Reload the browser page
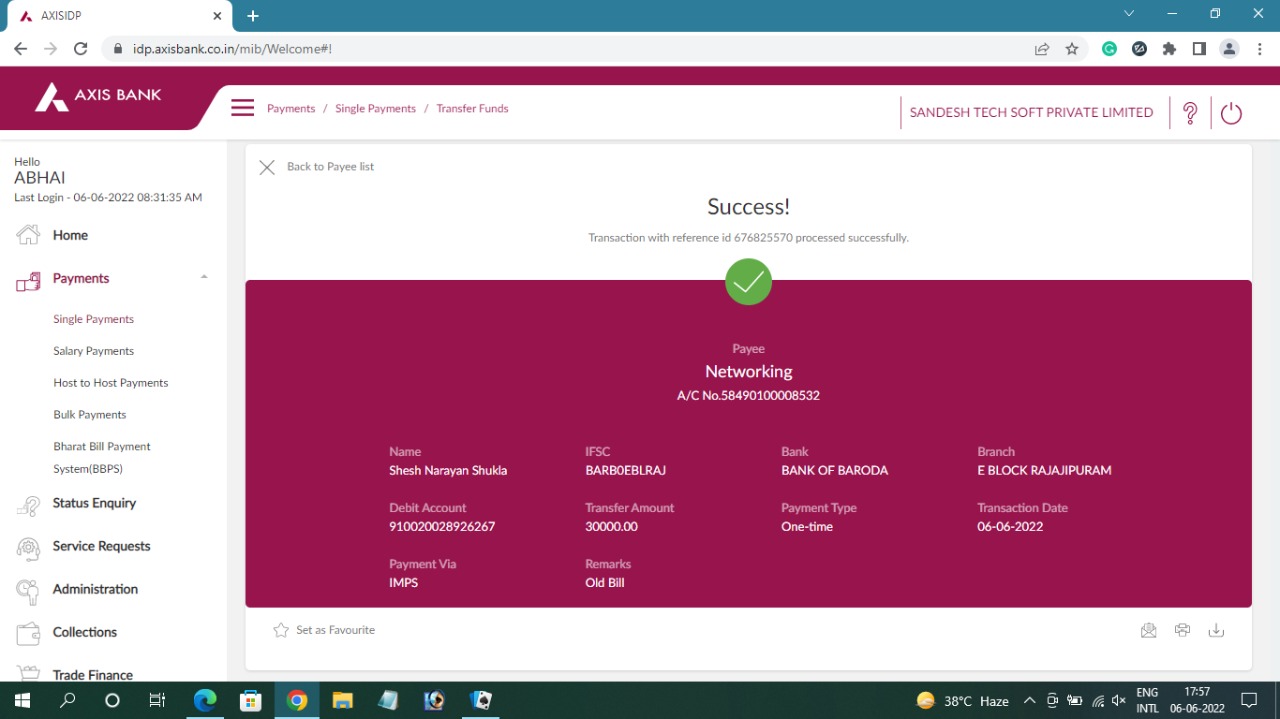Viewport: 1280px width, 719px height. coord(81,48)
